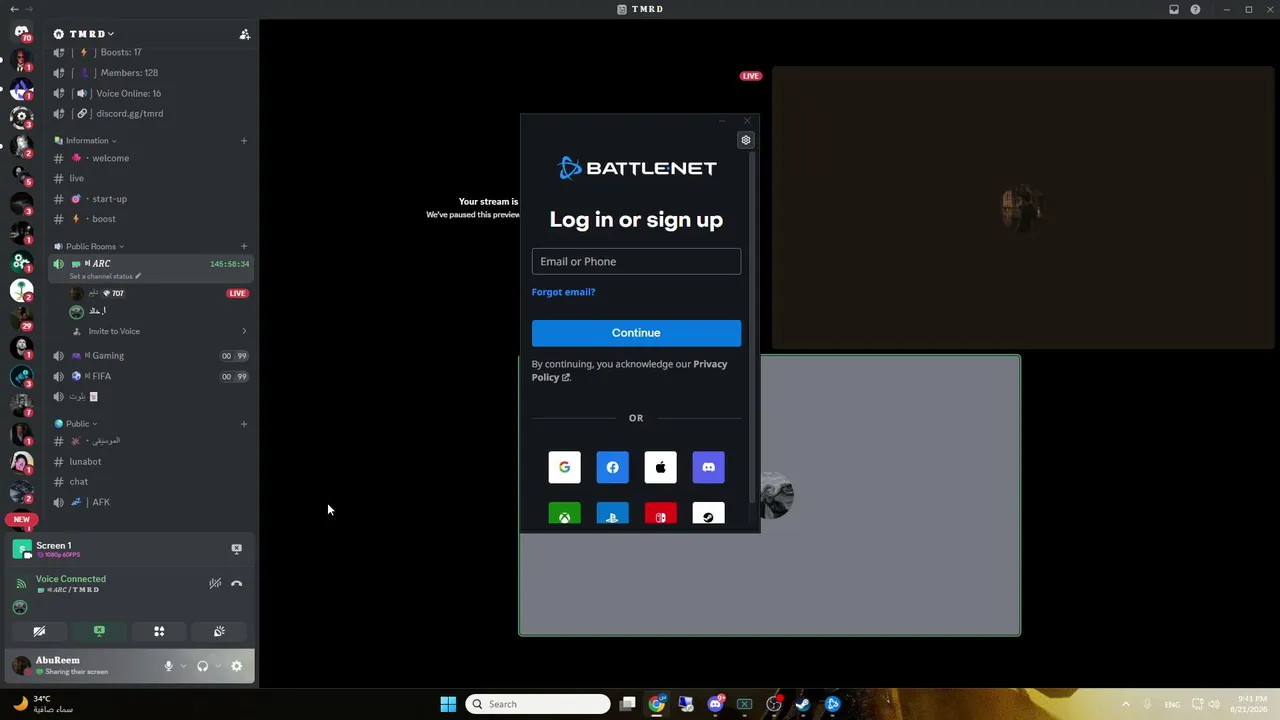Add a channel to the Information category
The width and height of the screenshot is (1280, 720).
(x=244, y=141)
